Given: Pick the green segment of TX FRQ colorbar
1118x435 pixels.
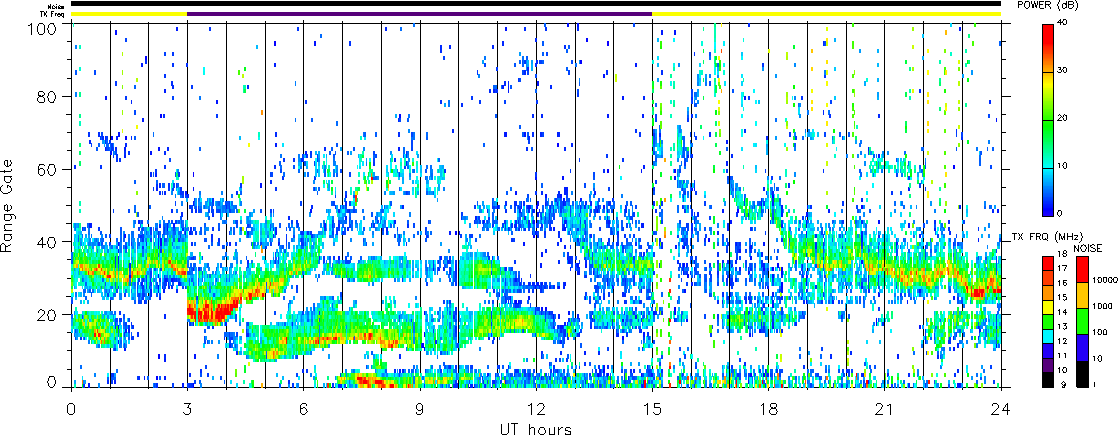Looking at the screenshot, I should tap(1048, 321).
